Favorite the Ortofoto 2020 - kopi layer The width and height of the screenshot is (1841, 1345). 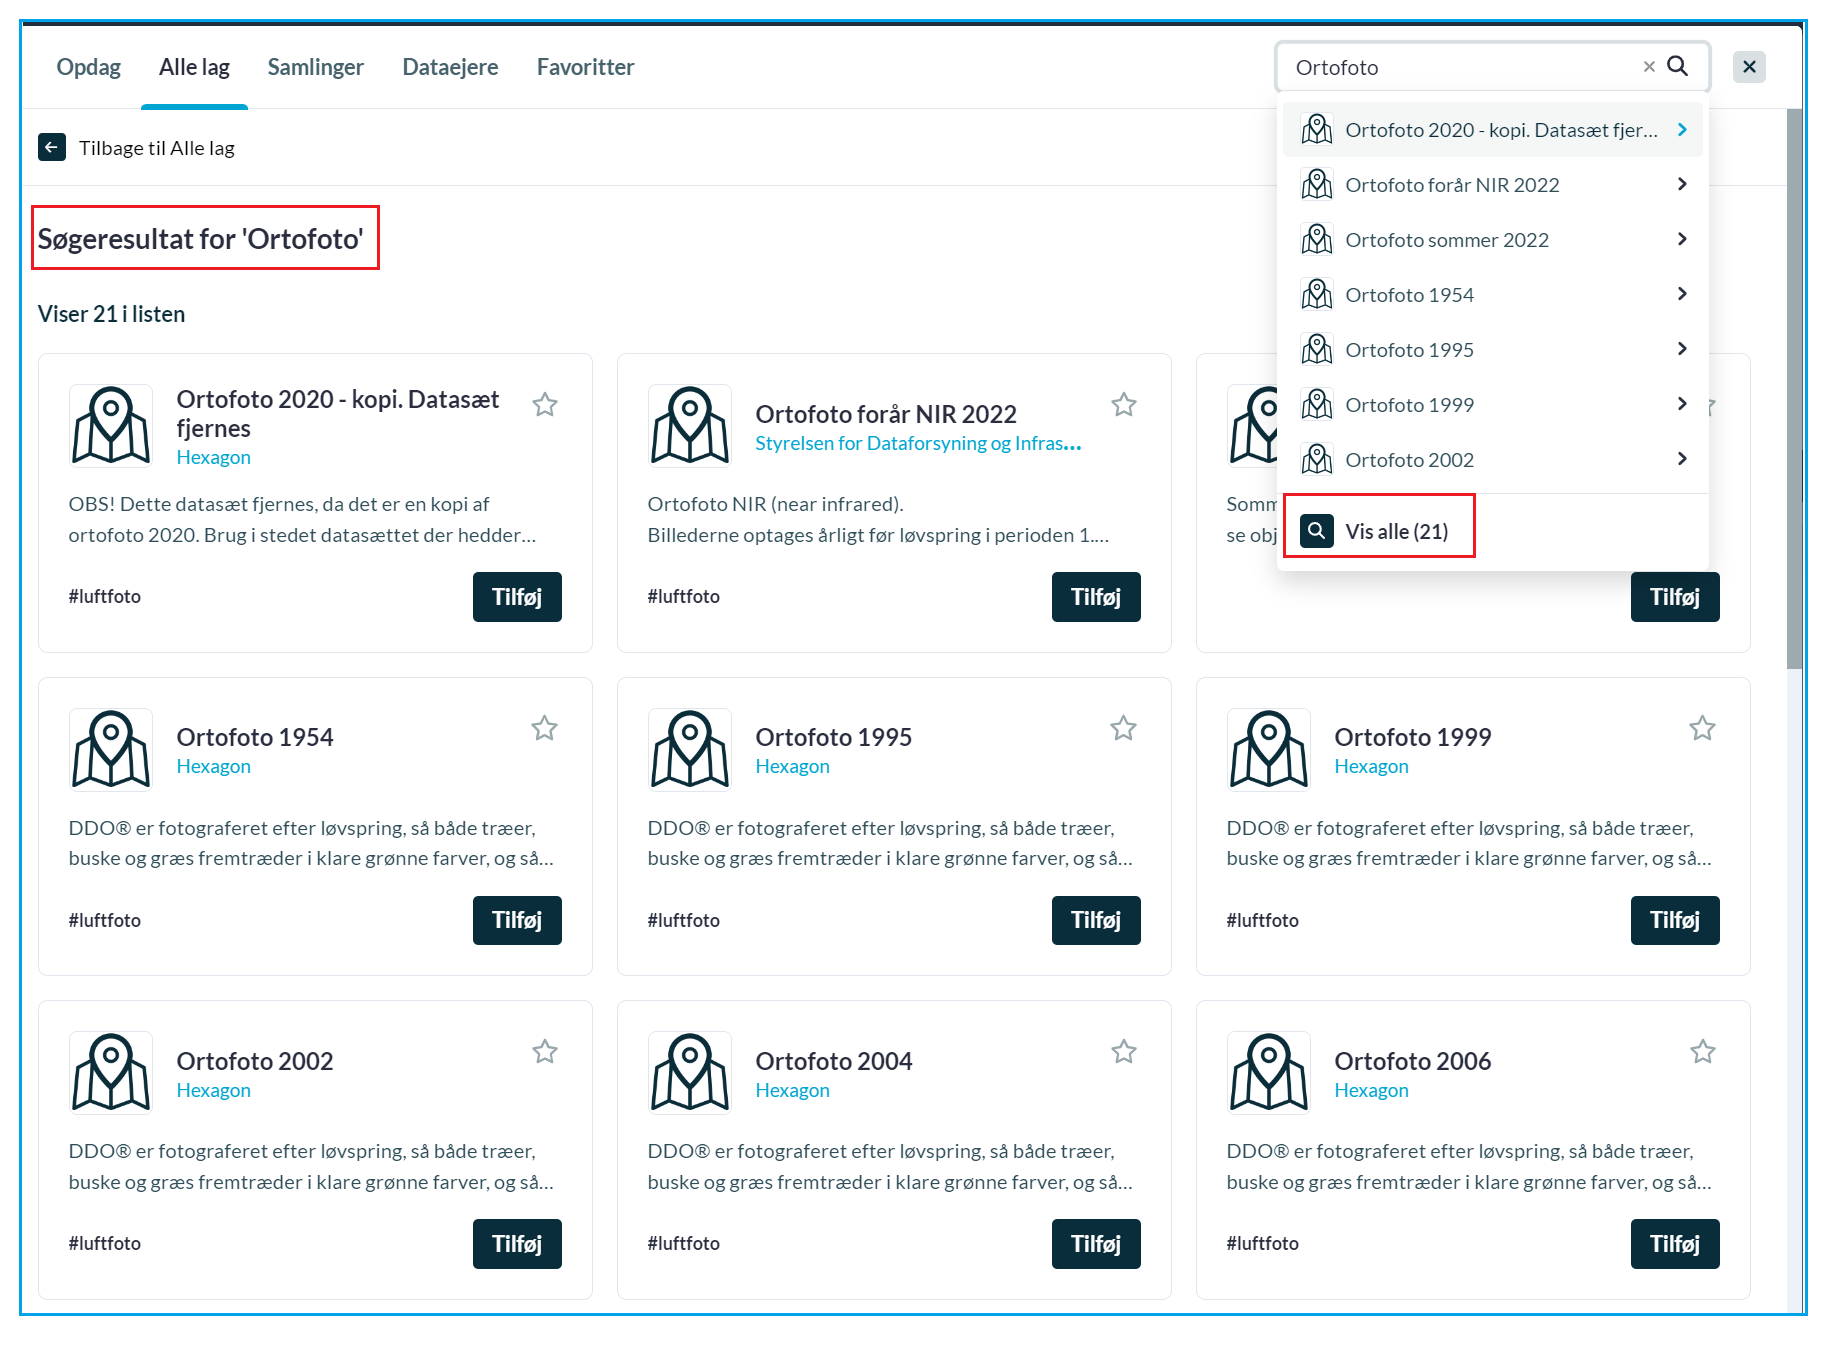coord(545,405)
